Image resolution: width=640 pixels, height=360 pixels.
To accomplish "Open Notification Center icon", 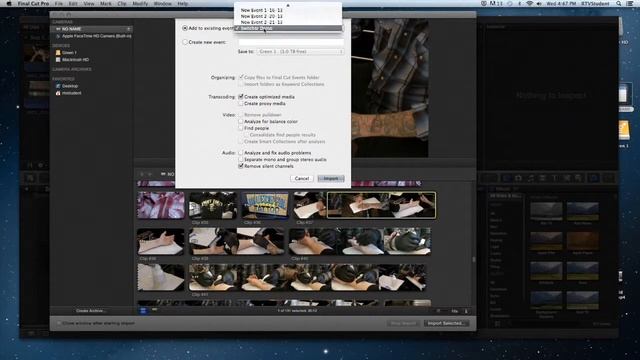I will pos(630,4).
